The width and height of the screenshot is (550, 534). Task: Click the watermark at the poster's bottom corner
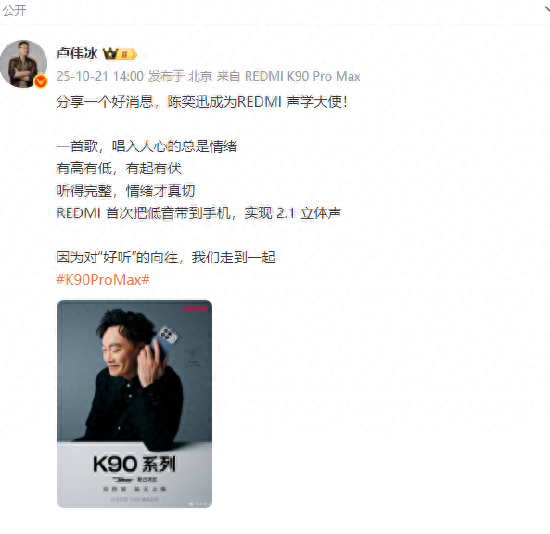pos(198,504)
